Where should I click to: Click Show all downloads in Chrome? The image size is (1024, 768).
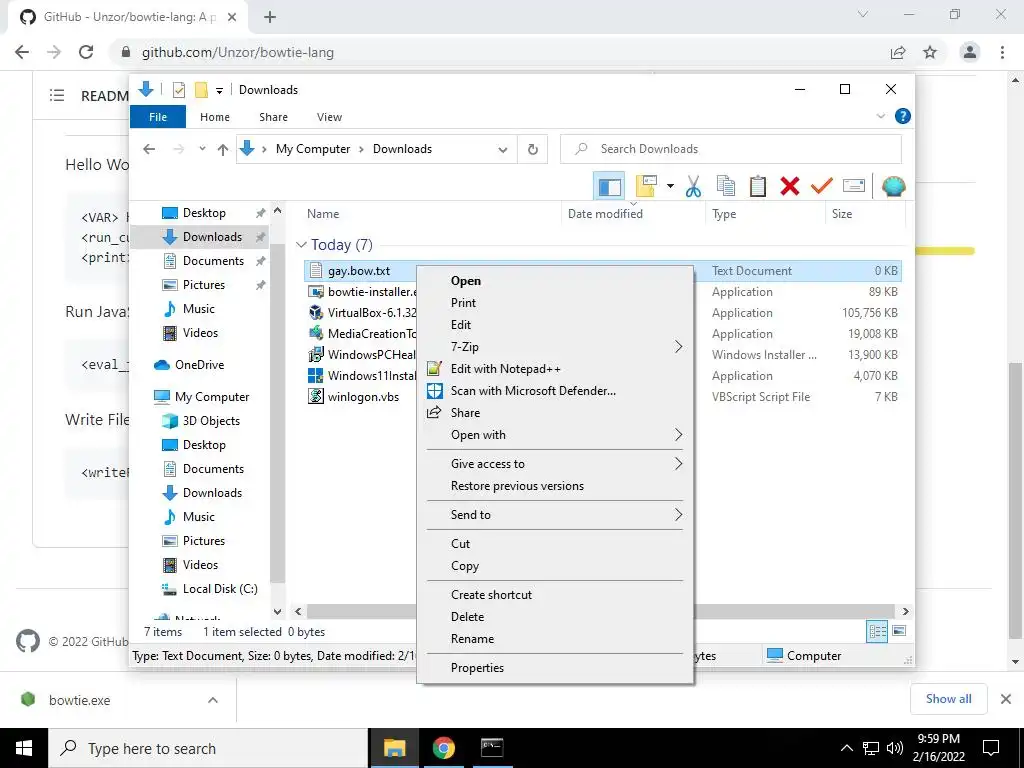pos(948,699)
